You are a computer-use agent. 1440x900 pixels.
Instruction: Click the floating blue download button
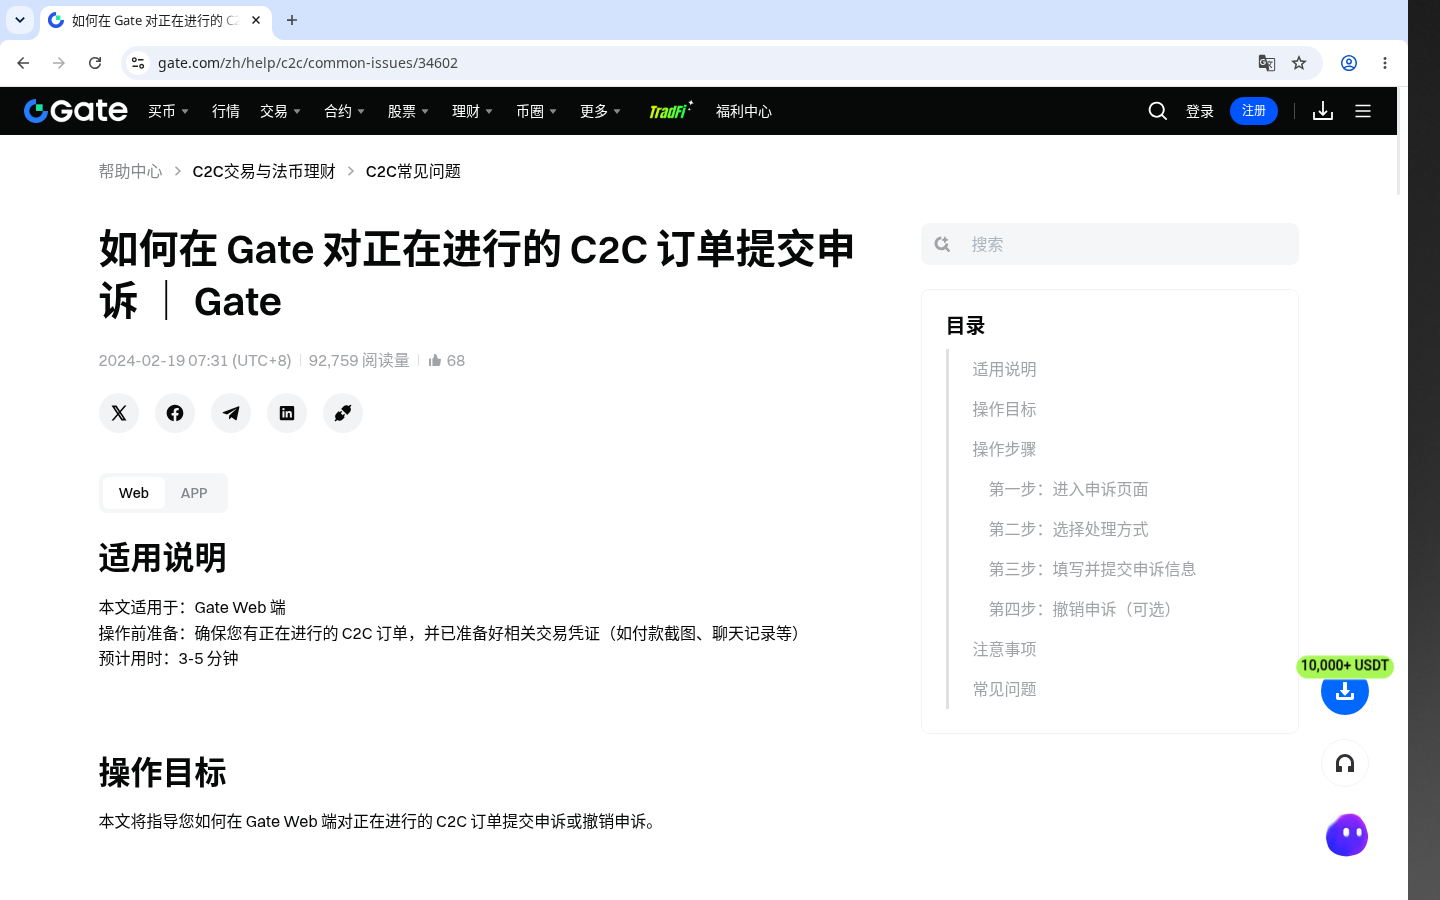click(x=1345, y=691)
